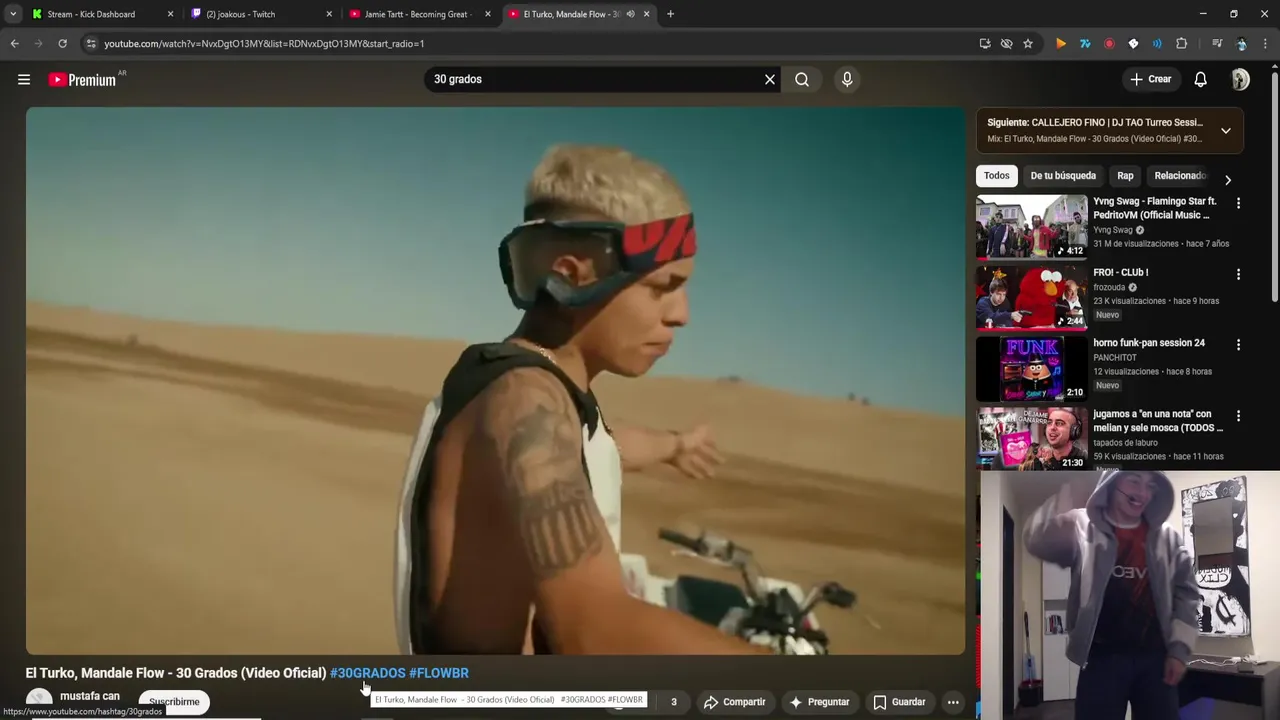Open the orange play-arrow extension
The width and height of the screenshot is (1280, 720).
tap(1061, 43)
